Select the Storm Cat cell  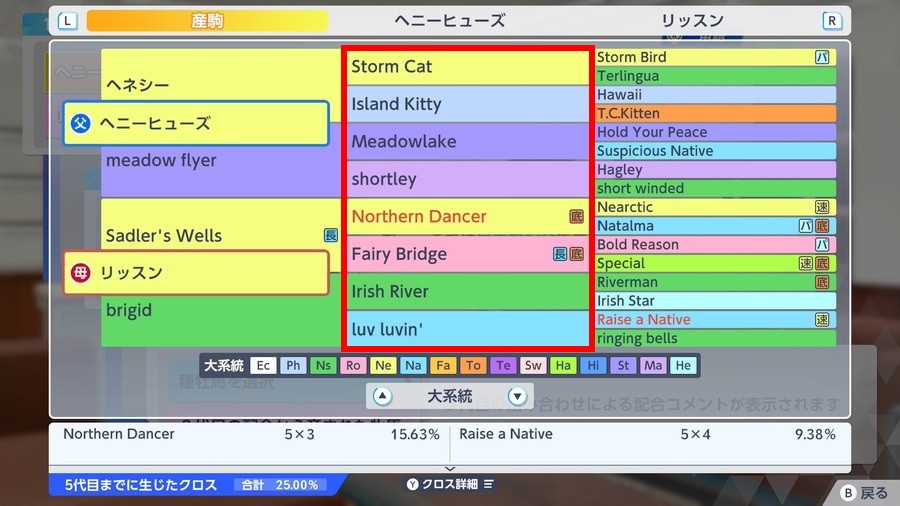click(x=468, y=67)
